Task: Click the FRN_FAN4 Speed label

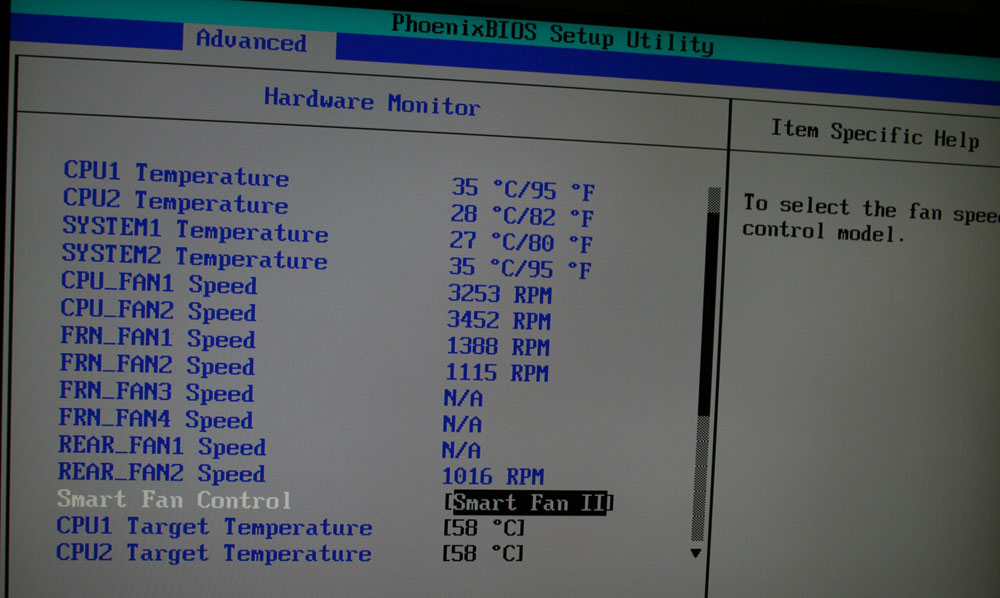Action: click(x=156, y=419)
